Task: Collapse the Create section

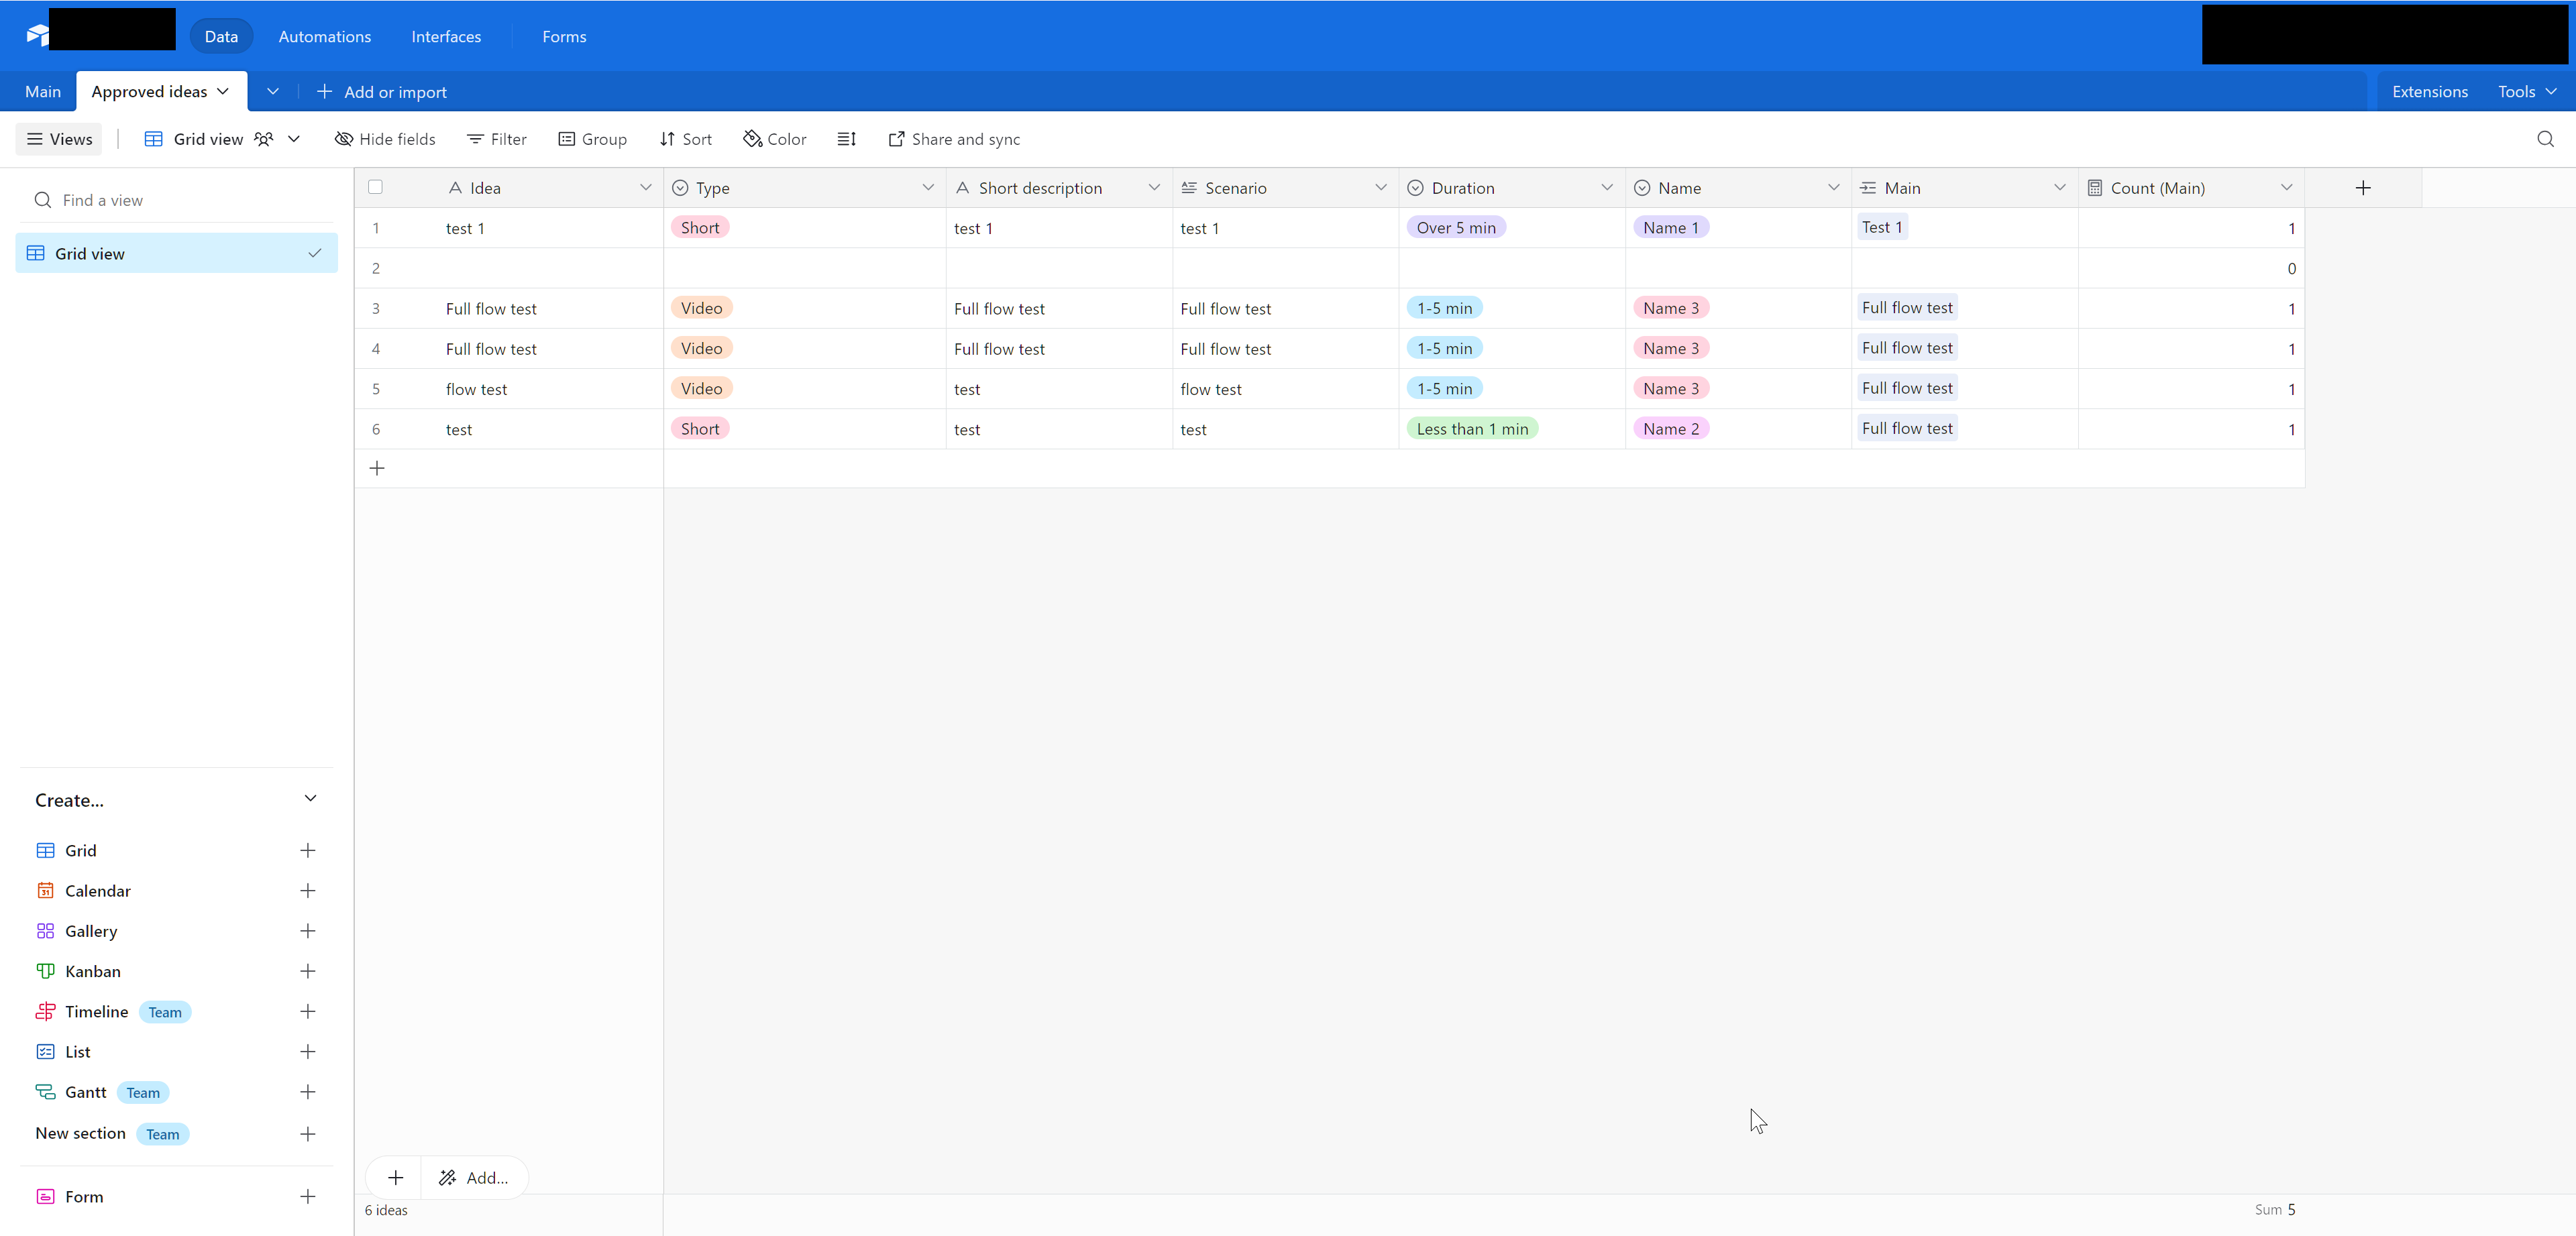Action: pyautogui.click(x=310, y=799)
